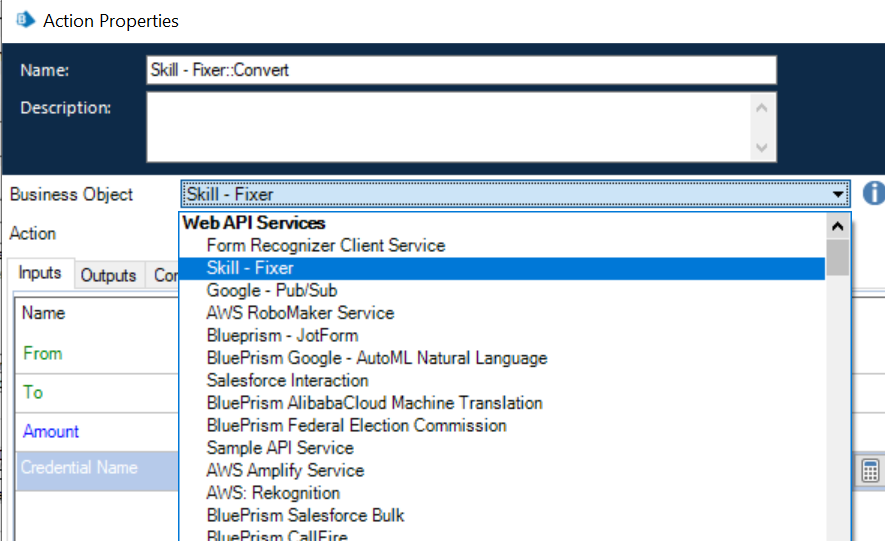Select BluePrism AlibabaCloud Machine Translation
This screenshot has width=885, height=541.
point(502,403)
